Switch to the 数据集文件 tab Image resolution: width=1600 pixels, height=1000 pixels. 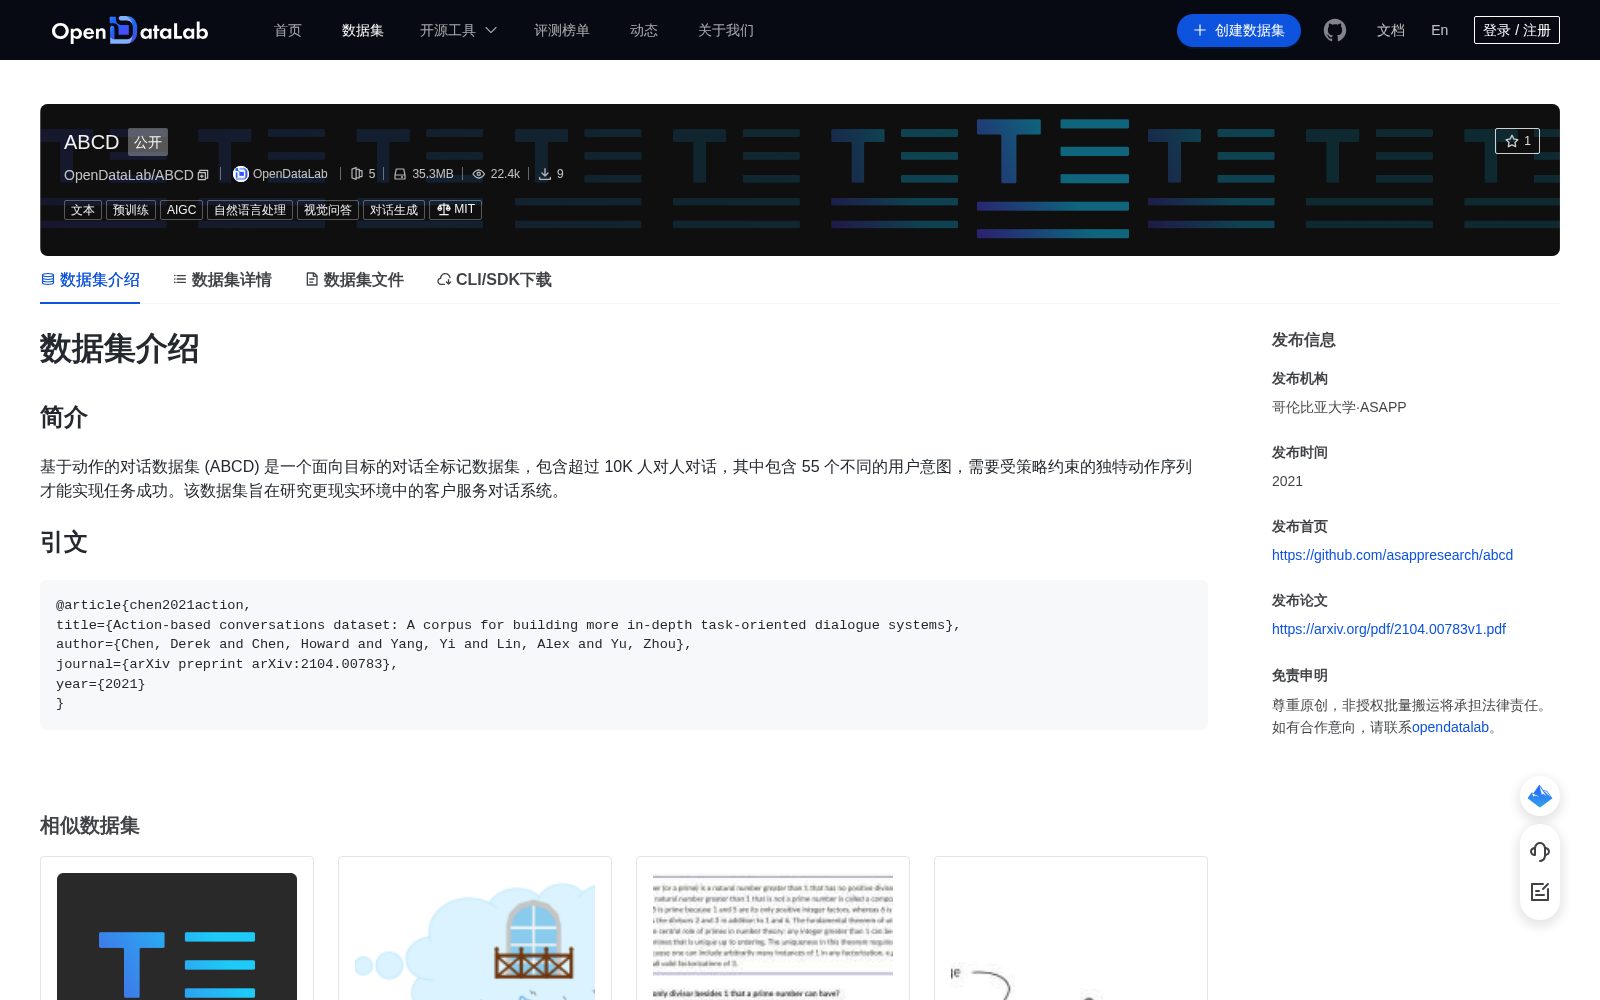354,280
